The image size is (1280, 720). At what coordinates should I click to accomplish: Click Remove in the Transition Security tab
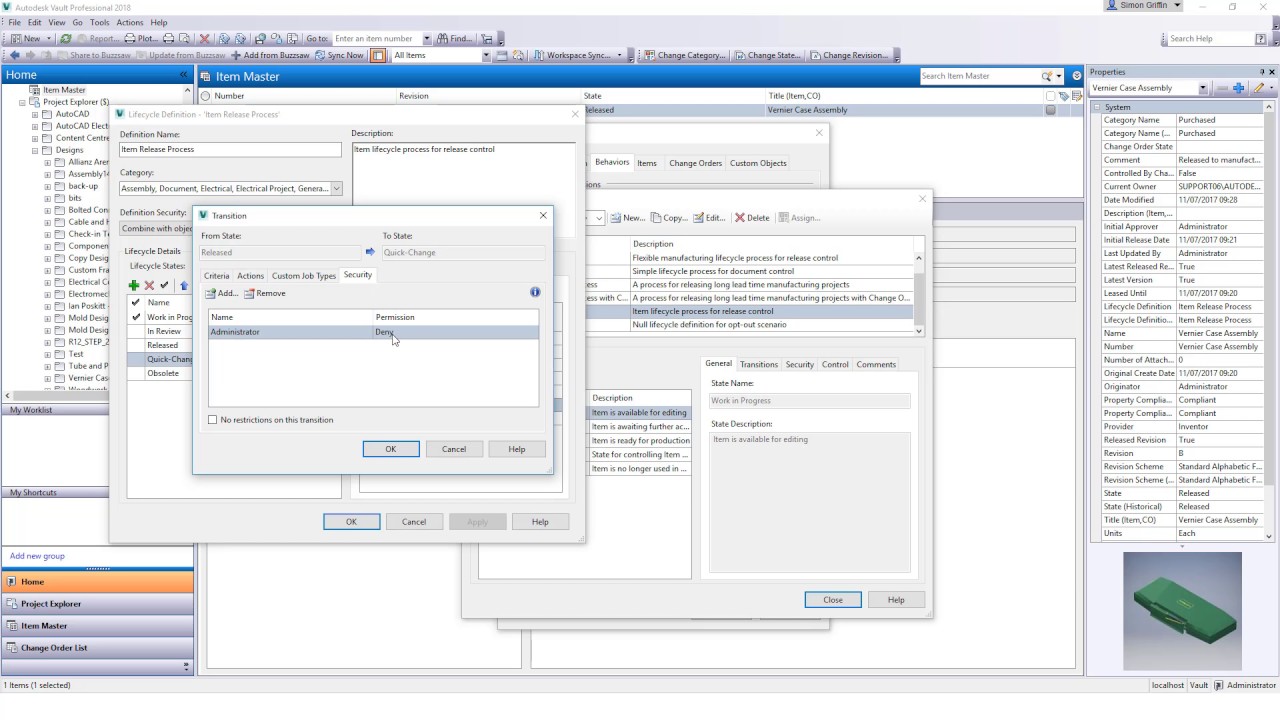(x=265, y=293)
